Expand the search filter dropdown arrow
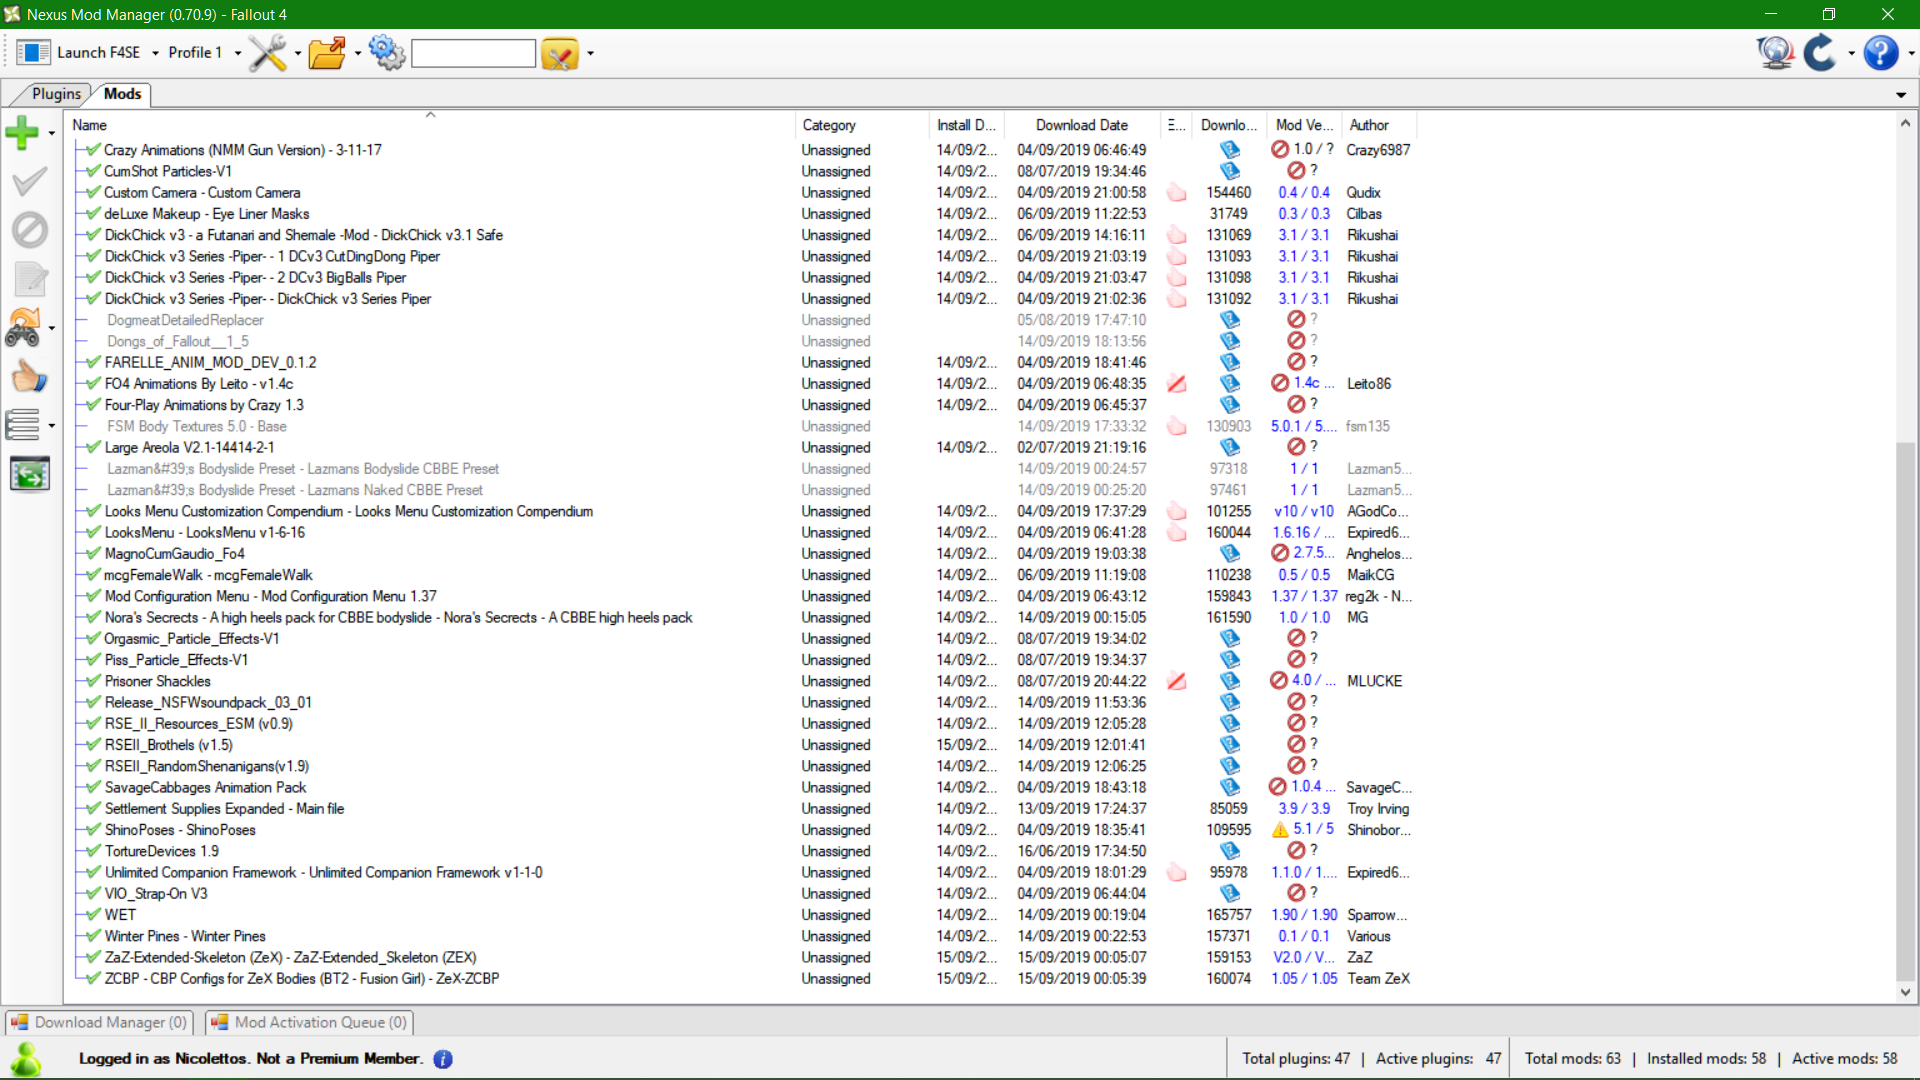Image resolution: width=1920 pixels, height=1080 pixels. tap(590, 53)
